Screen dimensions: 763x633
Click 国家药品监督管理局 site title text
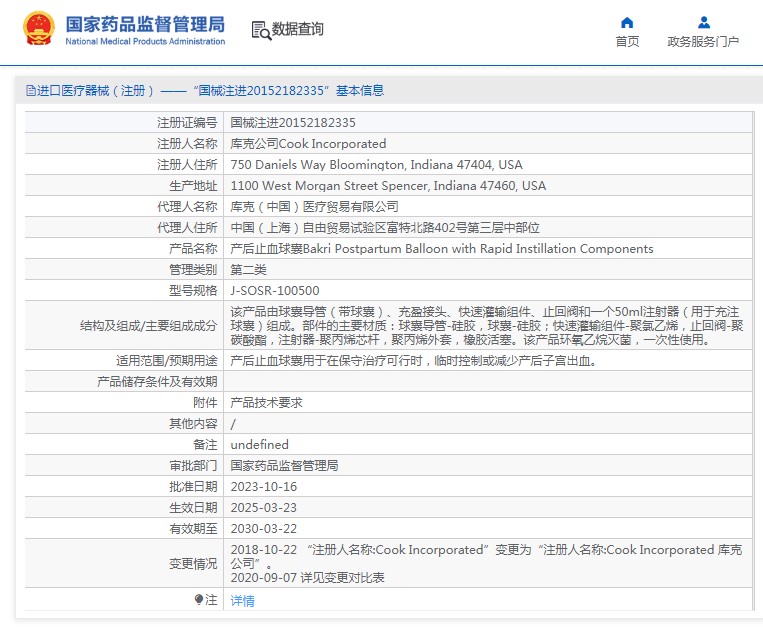[x=145, y=24]
